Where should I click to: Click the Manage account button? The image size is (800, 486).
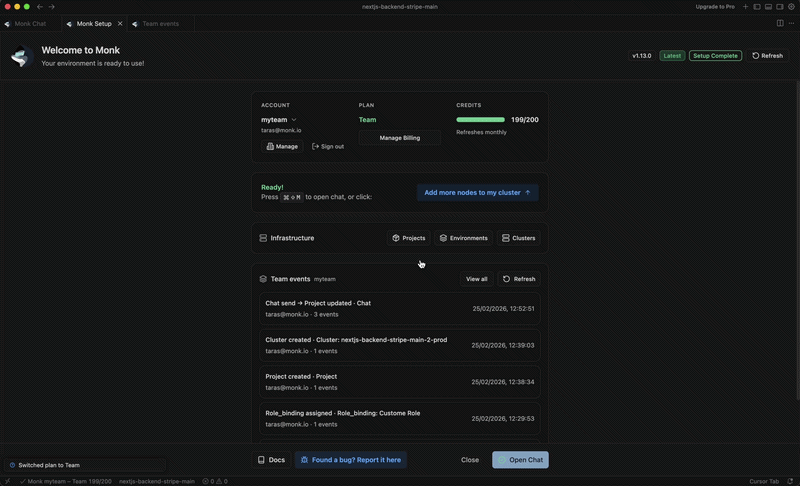[x=282, y=146]
